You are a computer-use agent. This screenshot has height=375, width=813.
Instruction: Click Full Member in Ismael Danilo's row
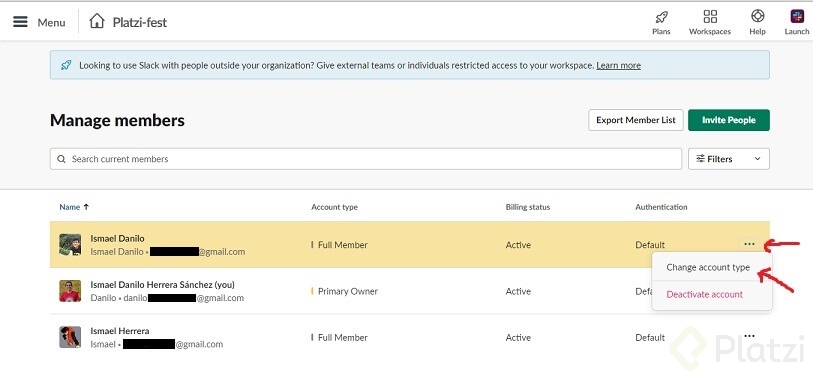[x=343, y=245]
